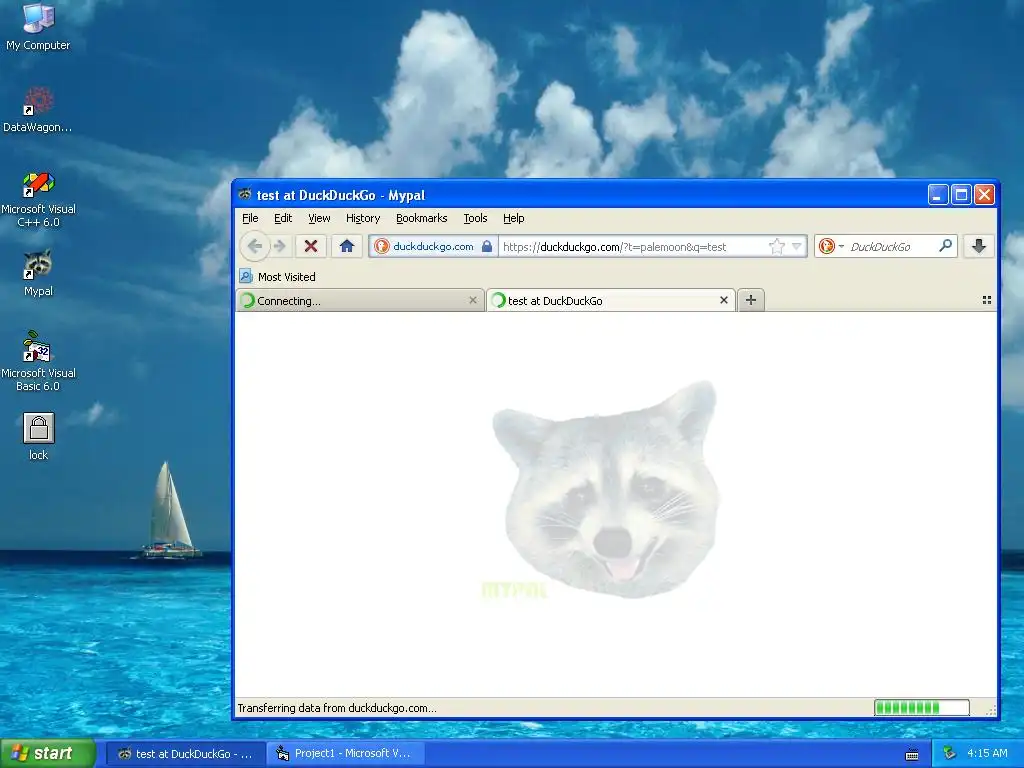
Task: Click the DuckDuckGo site identity icon in address bar
Action: [x=382, y=246]
